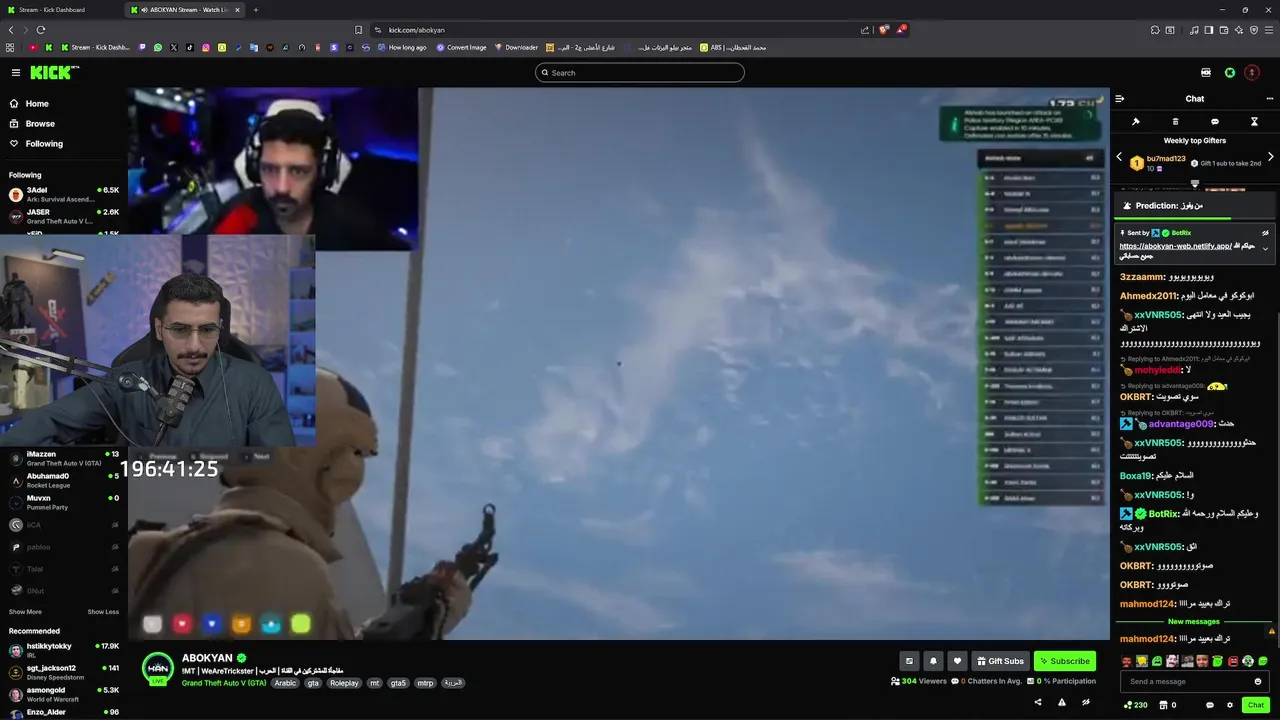
Task: Click Show More in following list
Action: [25, 612]
